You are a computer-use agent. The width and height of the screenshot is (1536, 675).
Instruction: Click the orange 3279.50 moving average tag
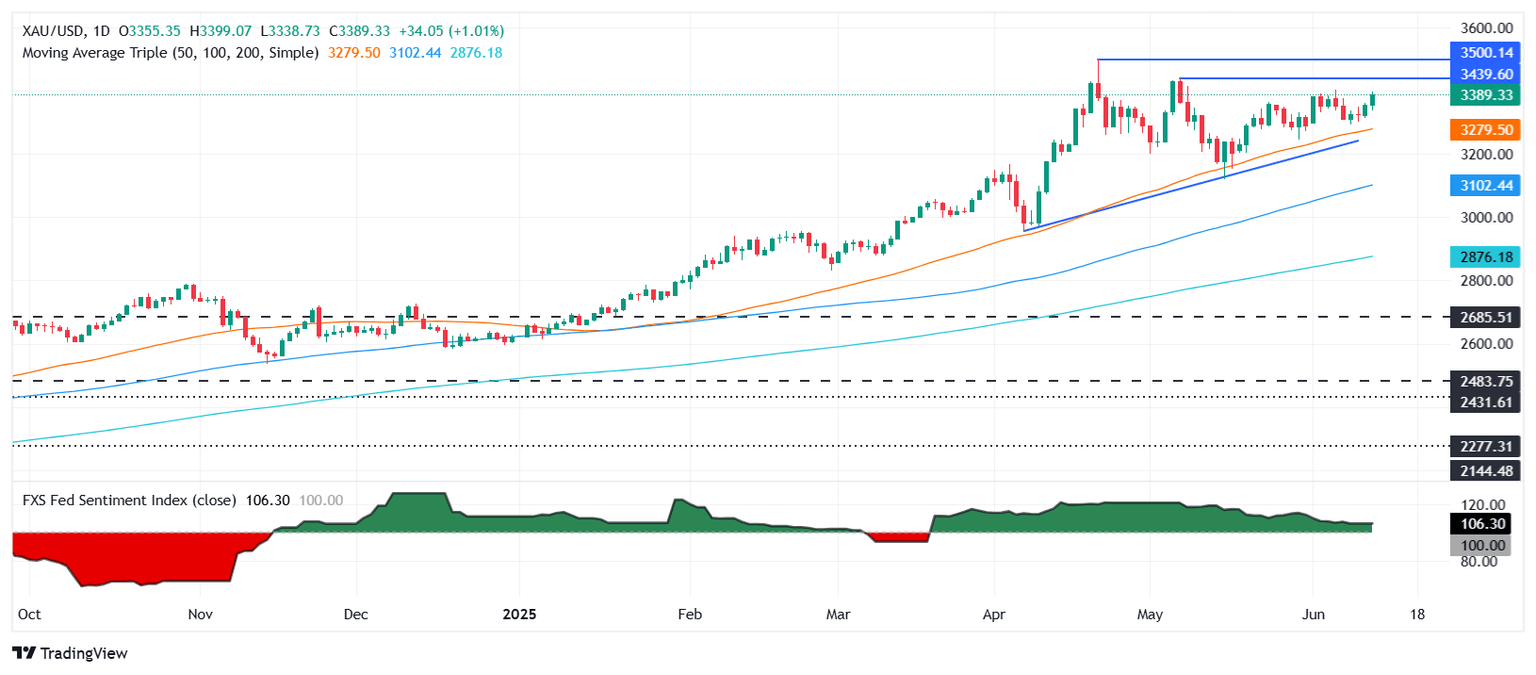coord(1484,130)
